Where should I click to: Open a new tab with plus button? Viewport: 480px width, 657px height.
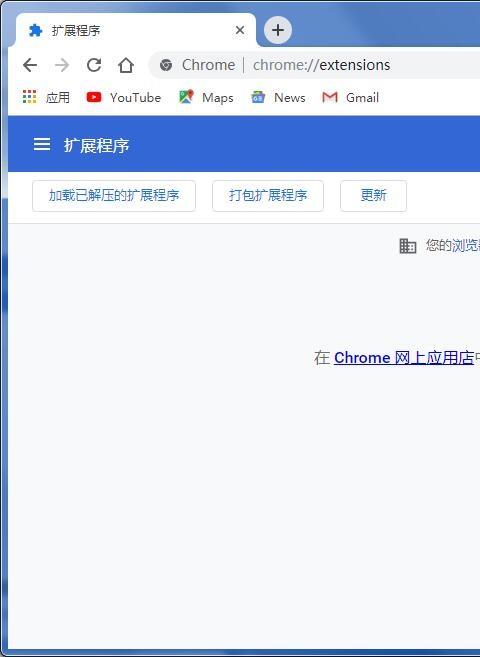pos(278,30)
